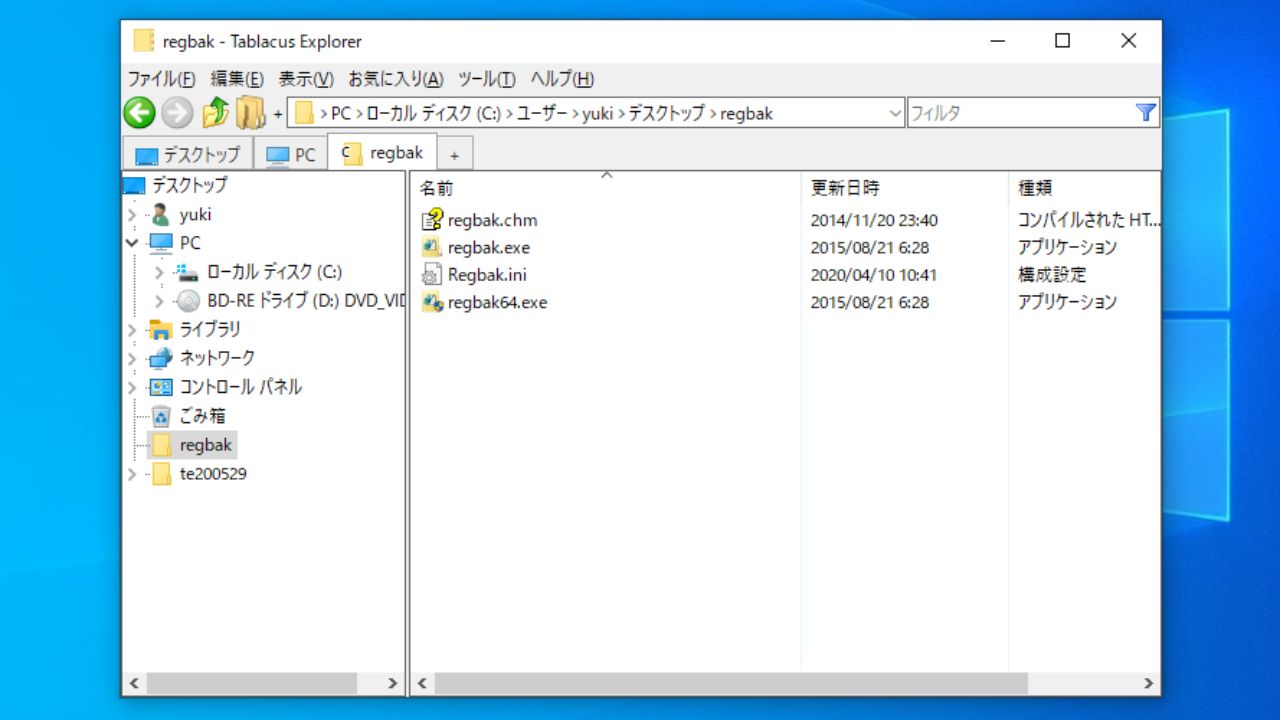Click the 構成設定 type cell
Image resolution: width=1280 pixels, height=720 pixels.
coord(1051,275)
